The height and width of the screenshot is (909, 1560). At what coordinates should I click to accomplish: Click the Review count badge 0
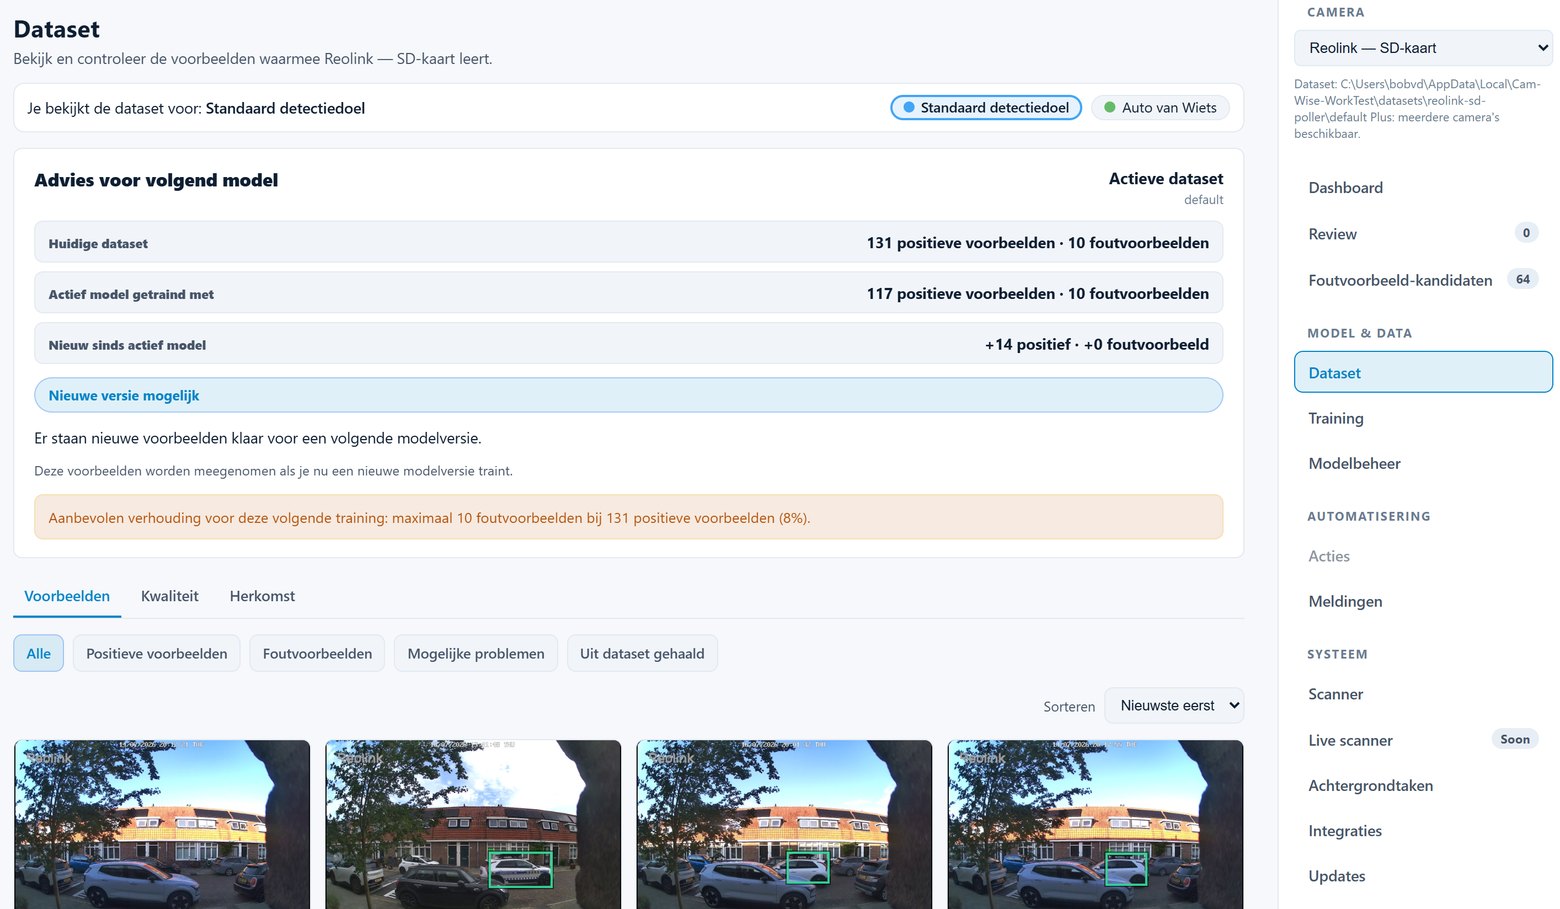point(1525,233)
